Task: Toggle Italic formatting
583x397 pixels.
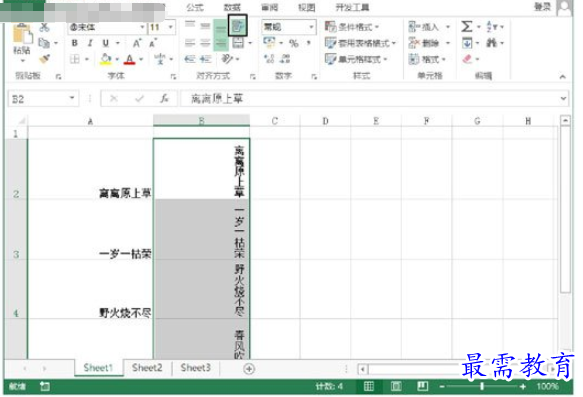Action: [x=90, y=43]
